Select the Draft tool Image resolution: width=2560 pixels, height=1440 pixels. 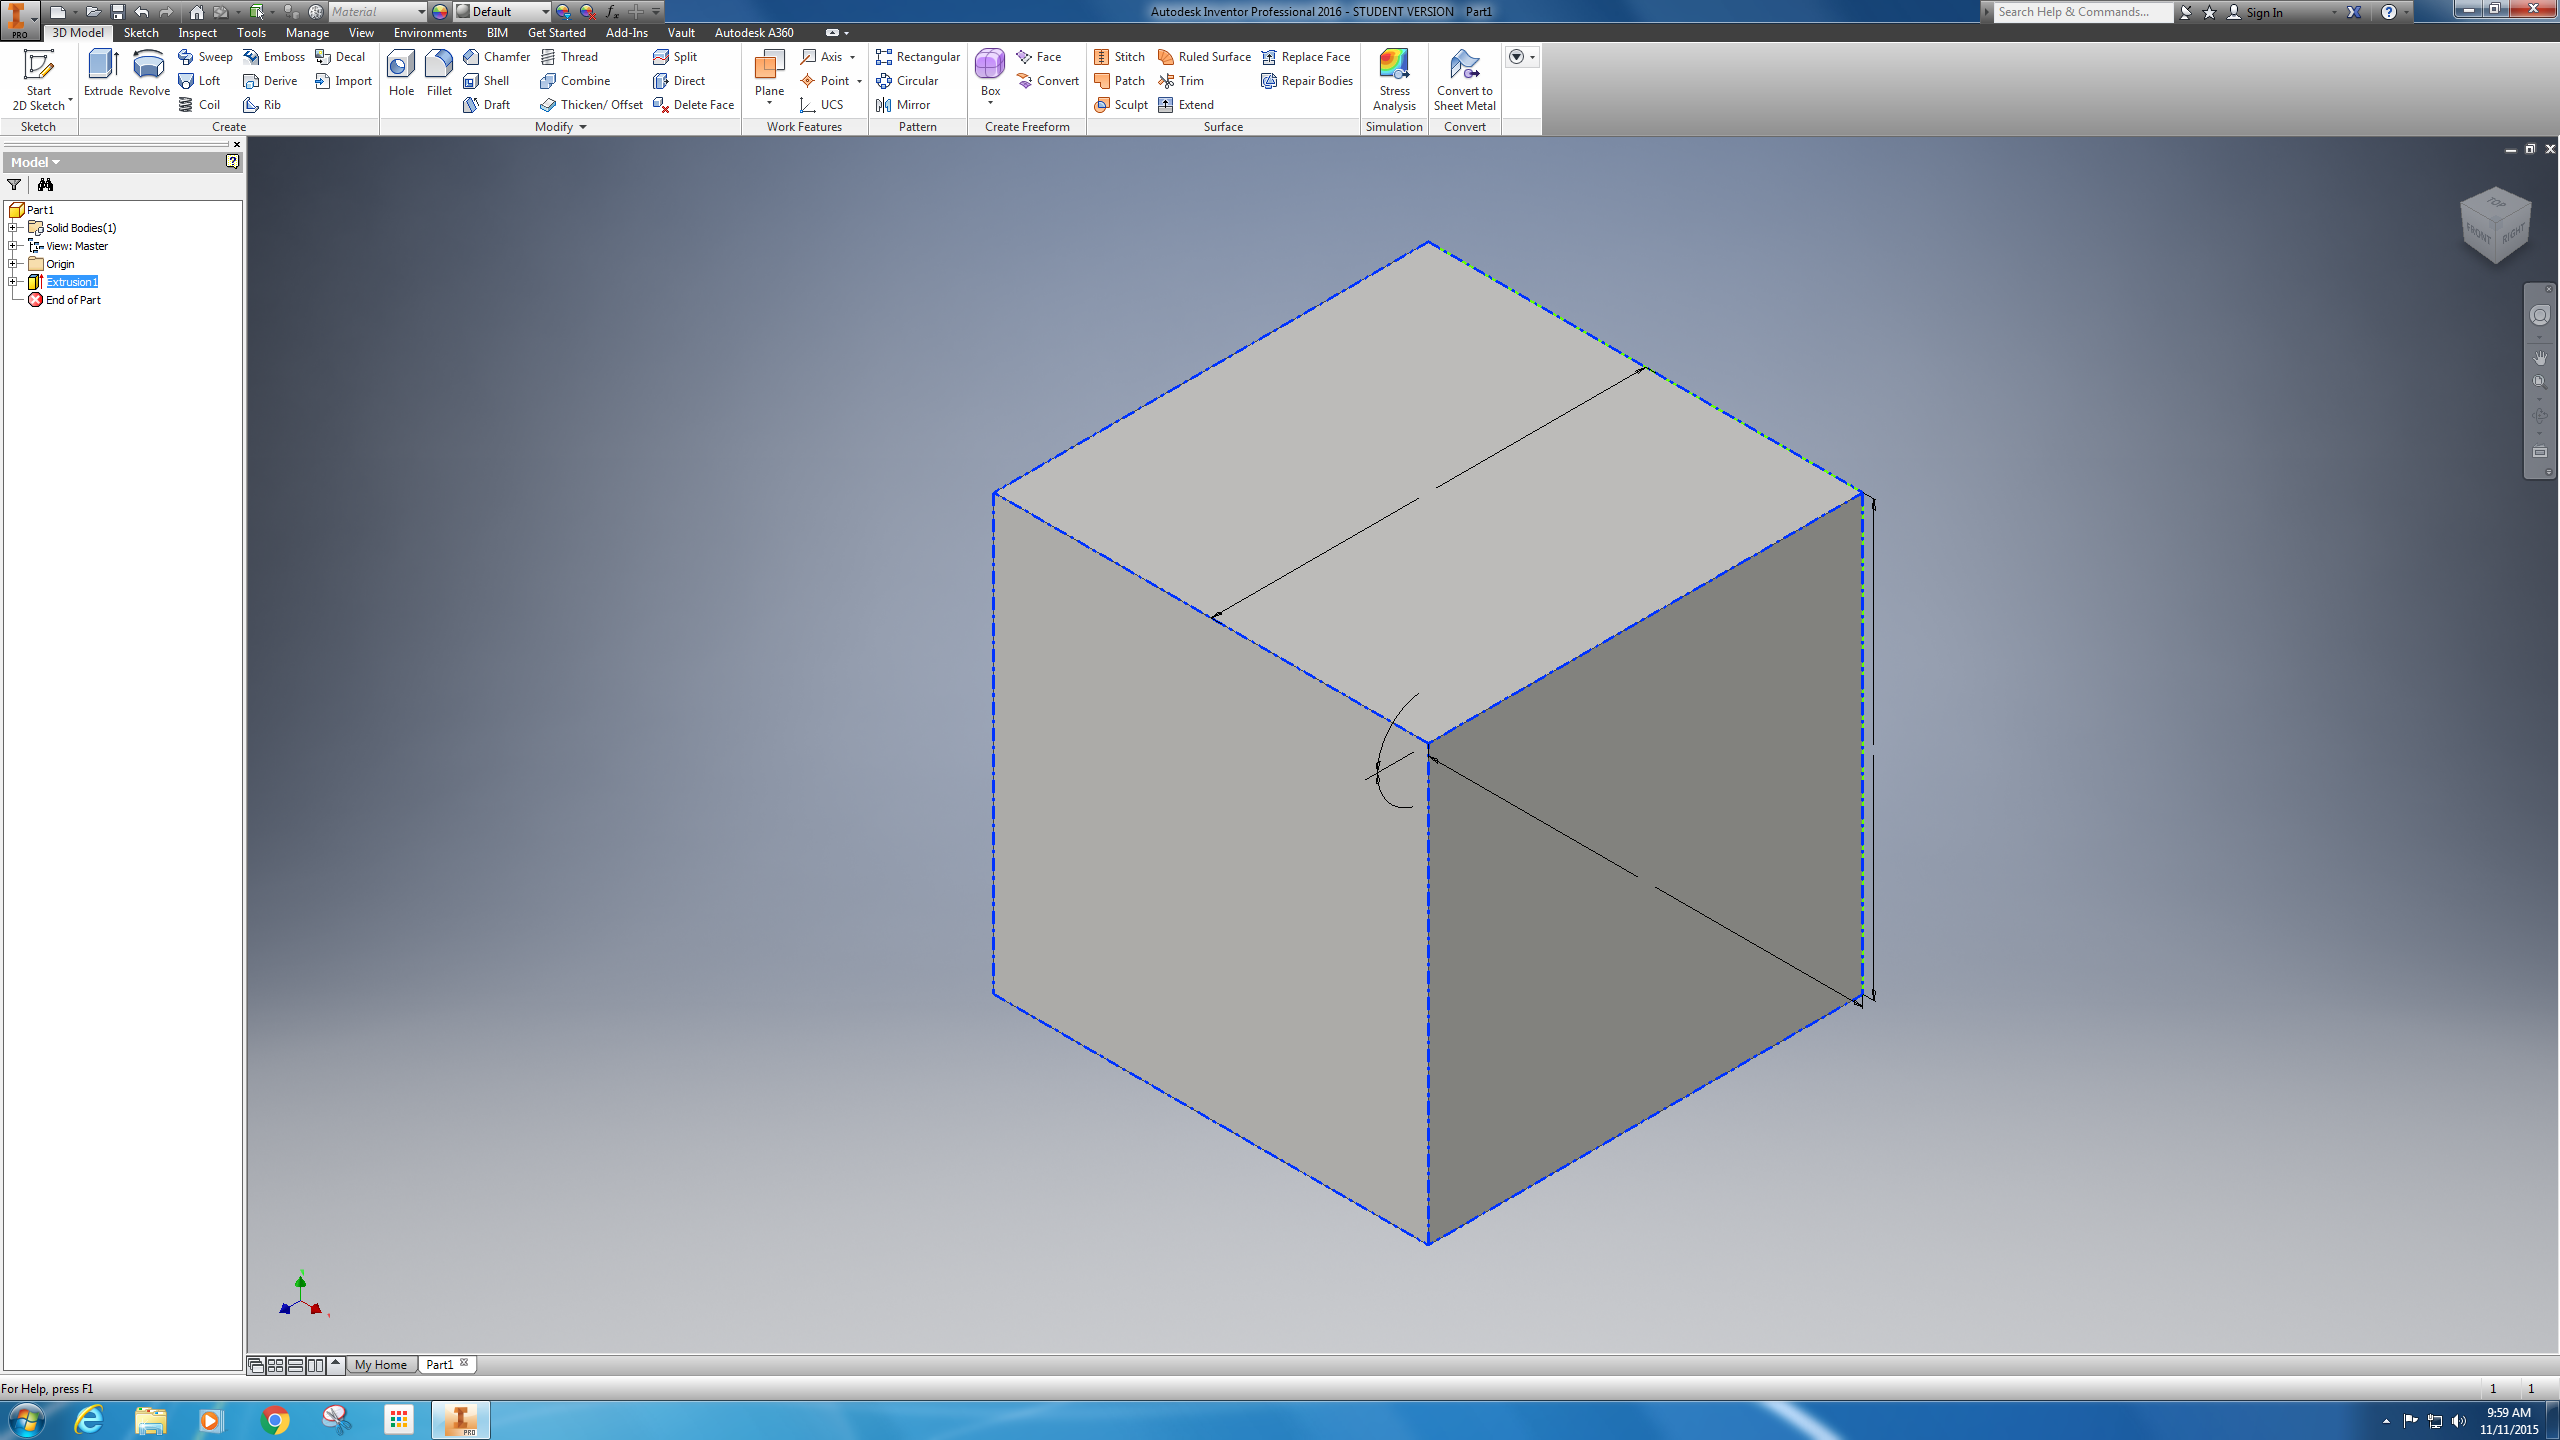487,105
